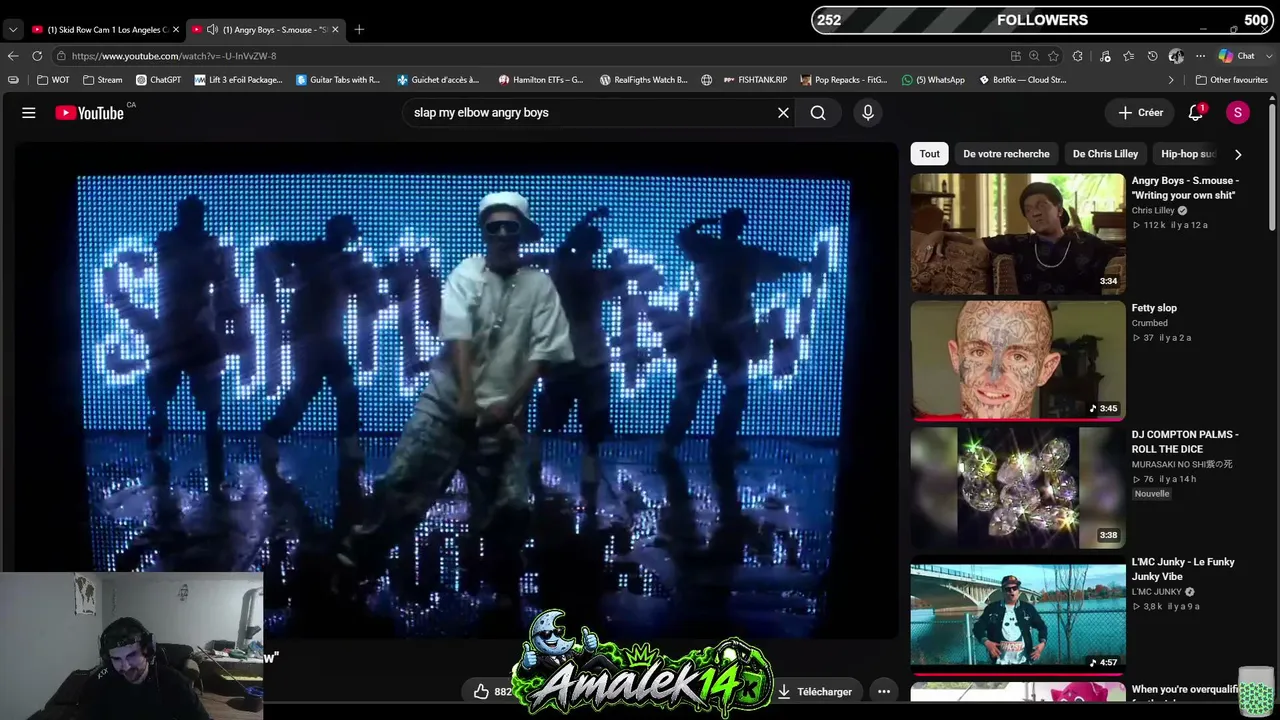Open the split screen icon in address bar

[1015, 56]
